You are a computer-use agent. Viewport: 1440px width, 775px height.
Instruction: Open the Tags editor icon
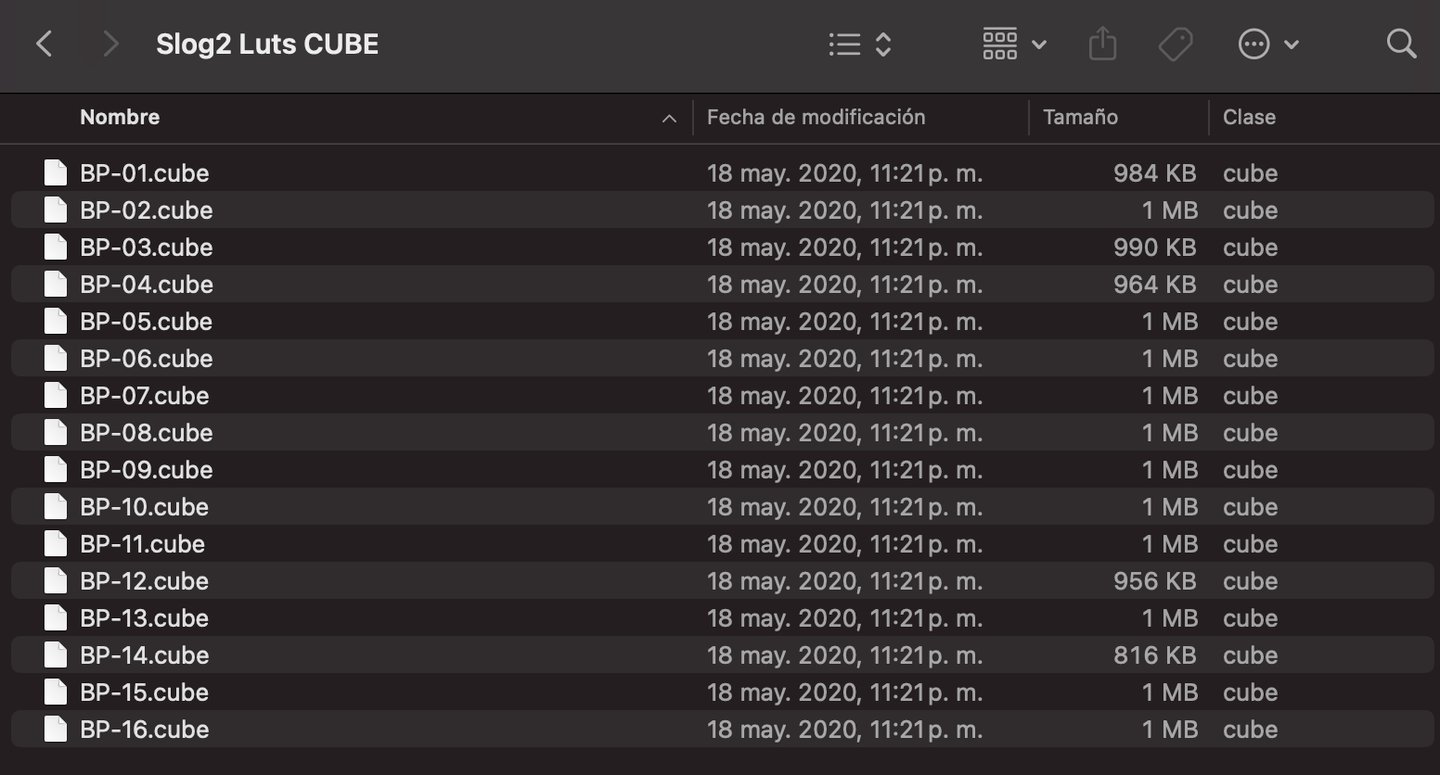pyautogui.click(x=1175, y=44)
